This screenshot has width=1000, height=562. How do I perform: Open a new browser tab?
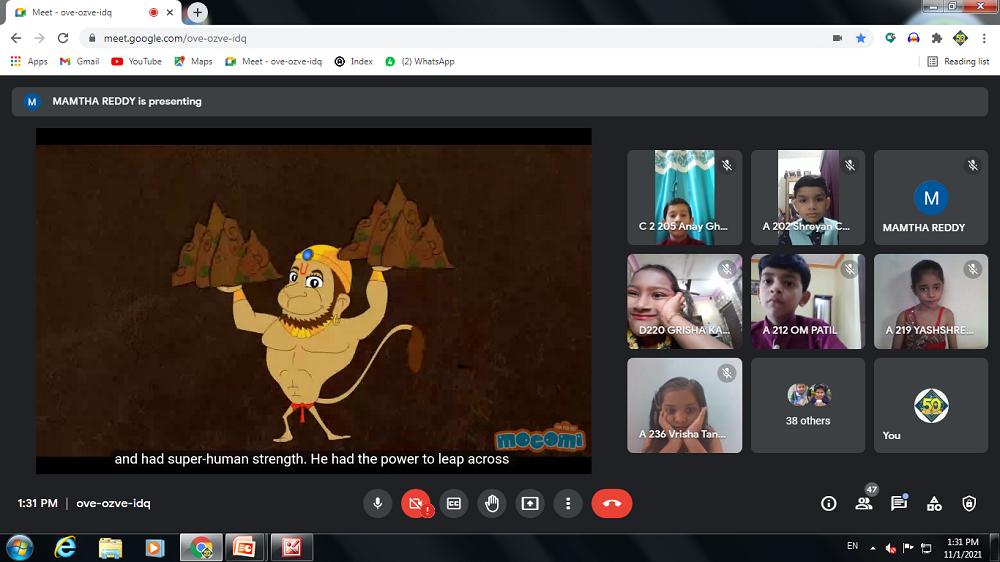click(x=198, y=13)
